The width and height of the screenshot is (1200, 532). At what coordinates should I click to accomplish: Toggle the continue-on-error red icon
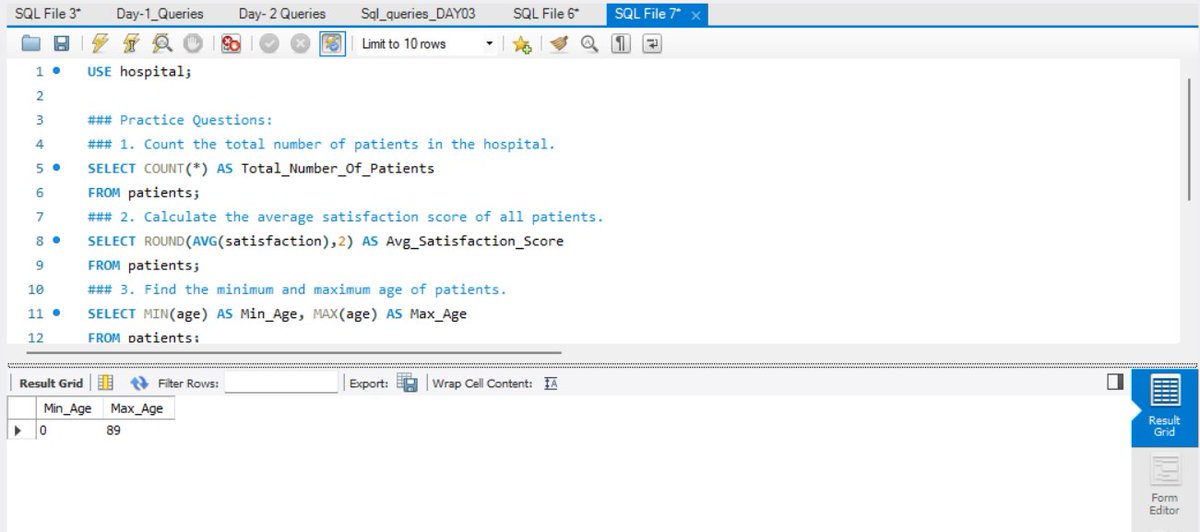[232, 44]
